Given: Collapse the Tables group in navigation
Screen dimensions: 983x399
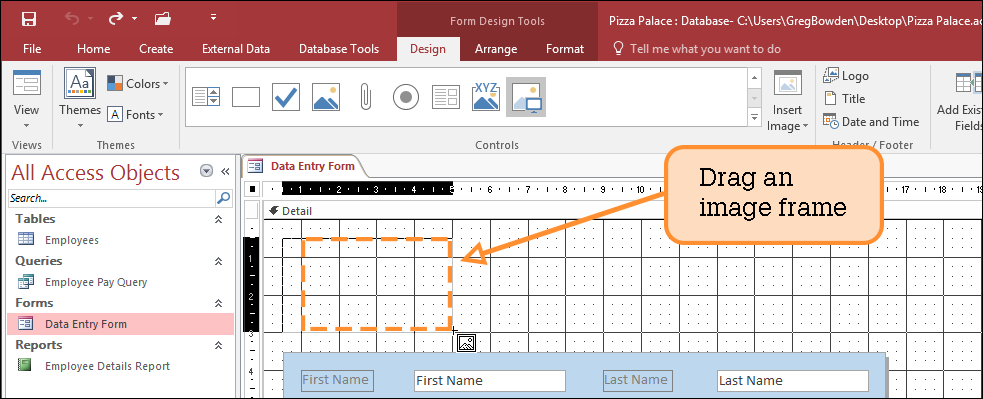Looking at the screenshot, I should 219,219.
